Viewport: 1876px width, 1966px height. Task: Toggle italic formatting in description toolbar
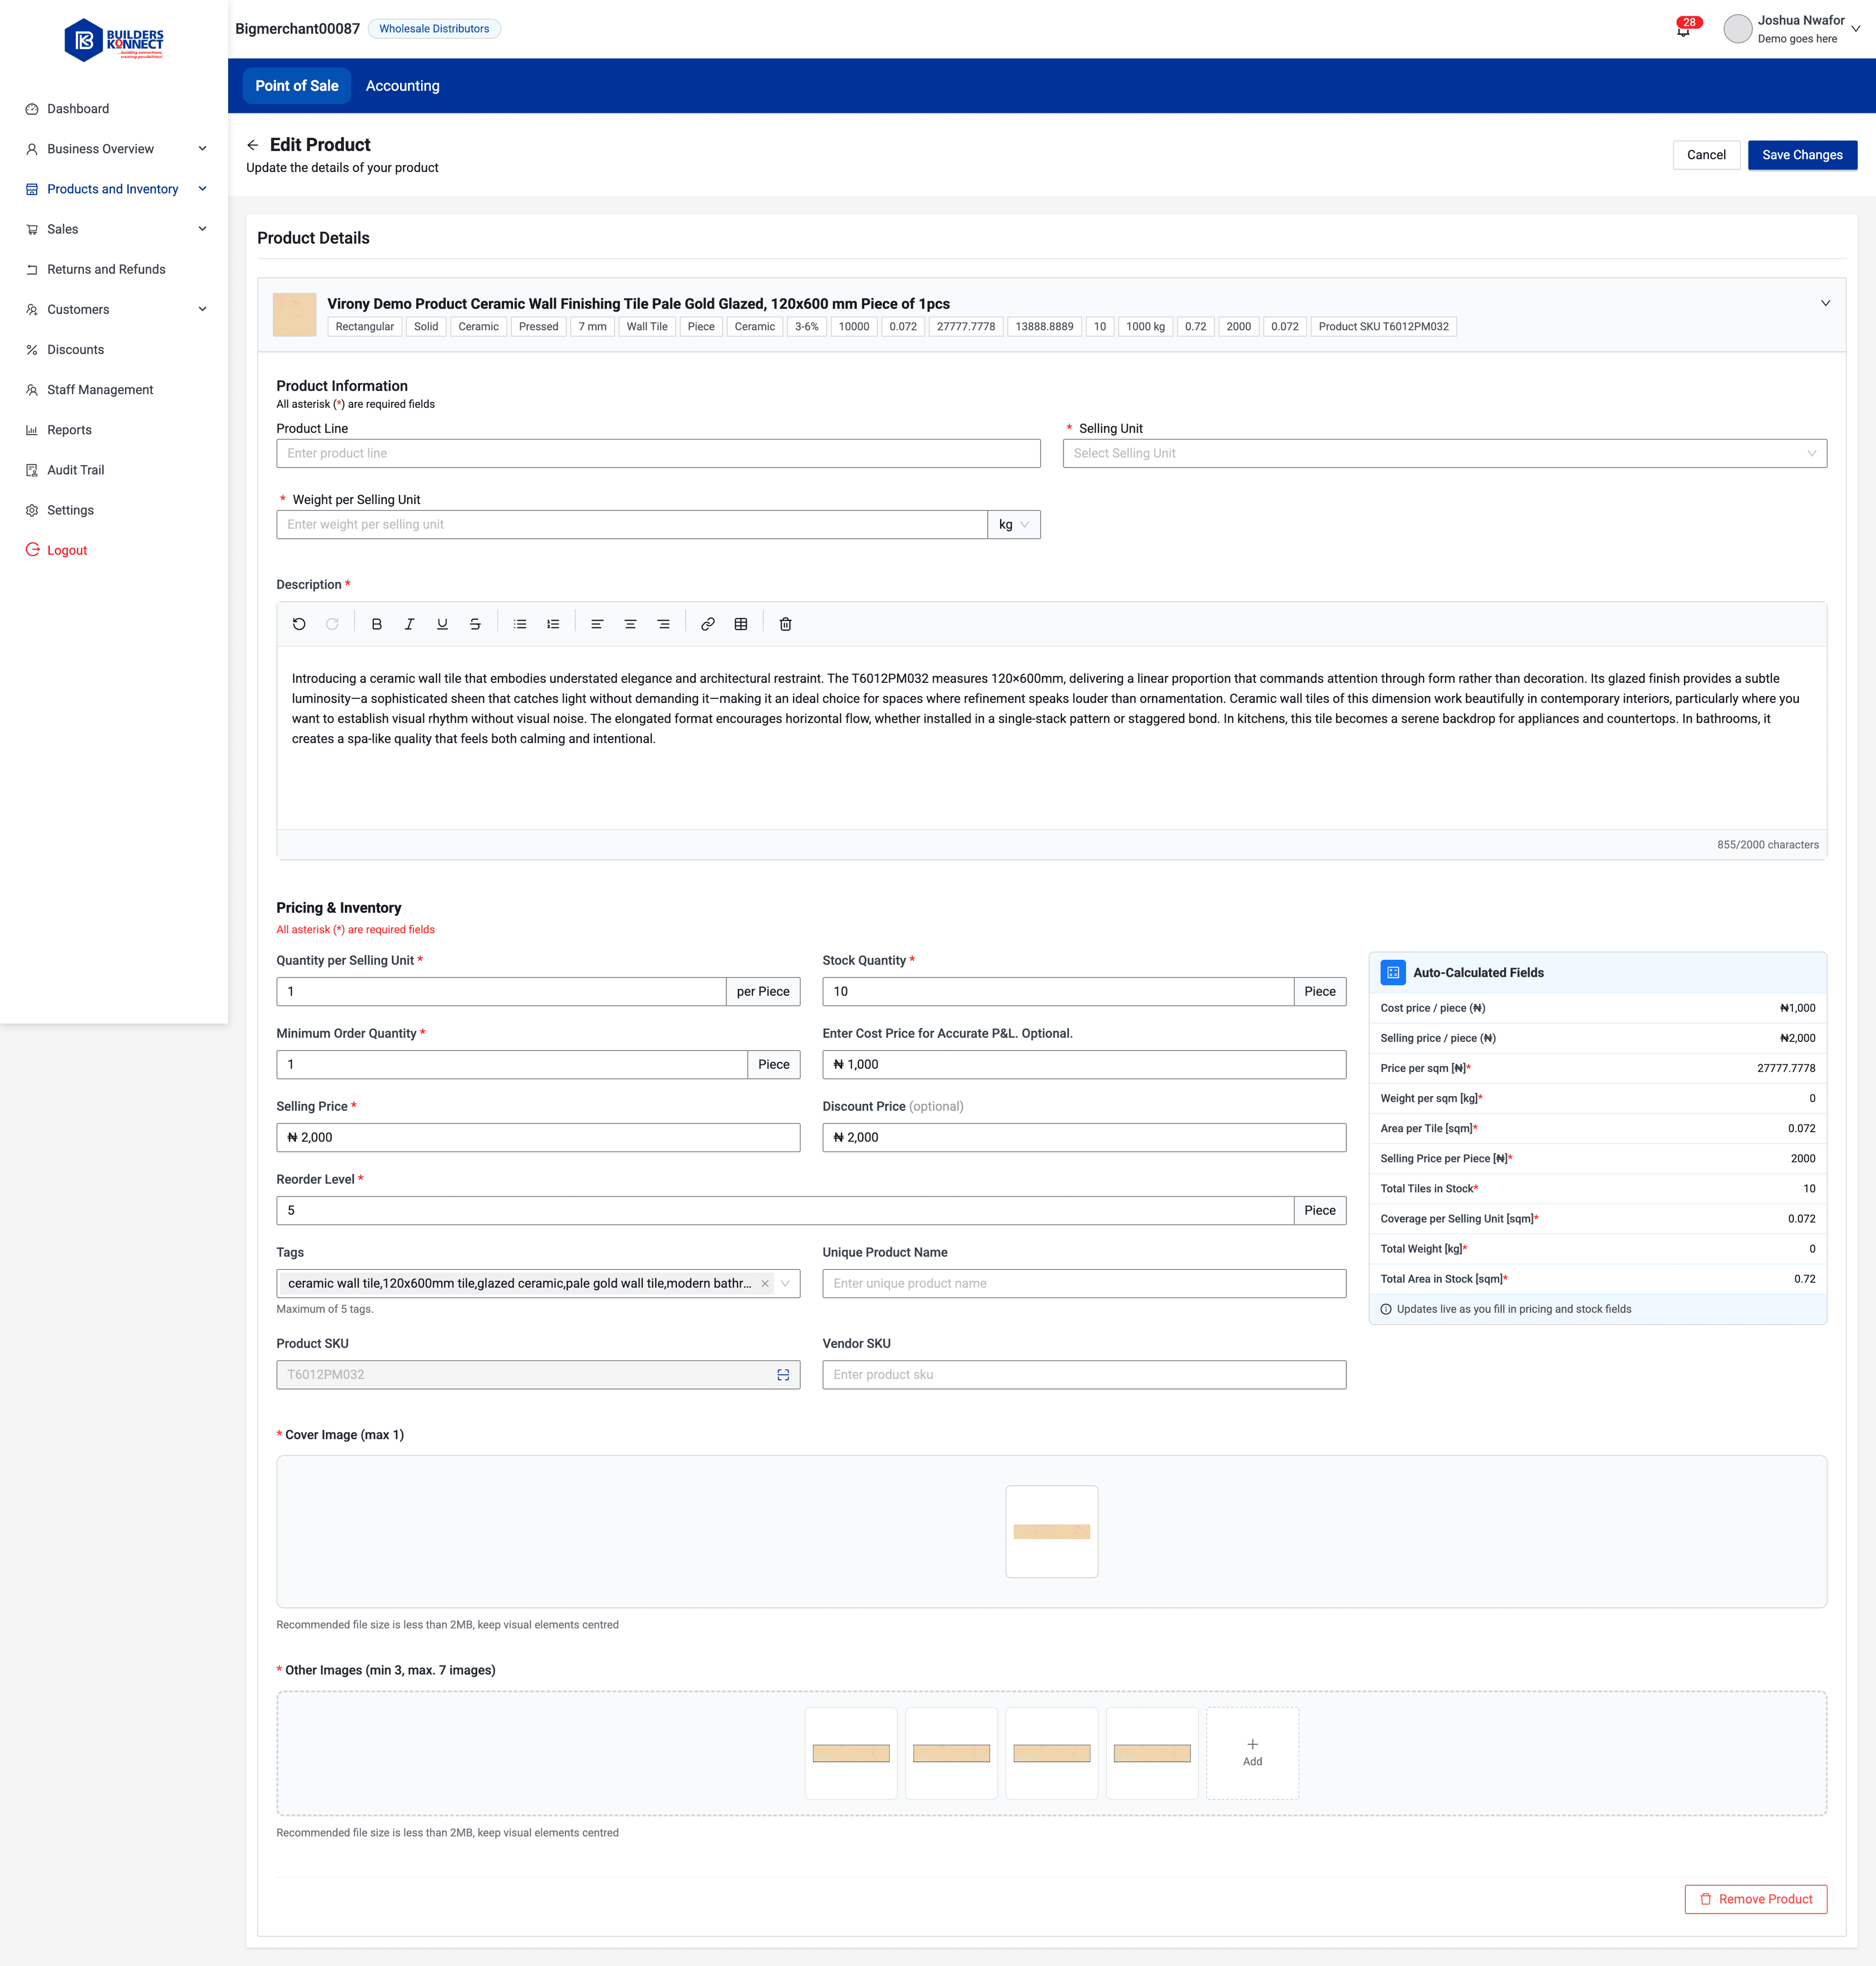[409, 624]
